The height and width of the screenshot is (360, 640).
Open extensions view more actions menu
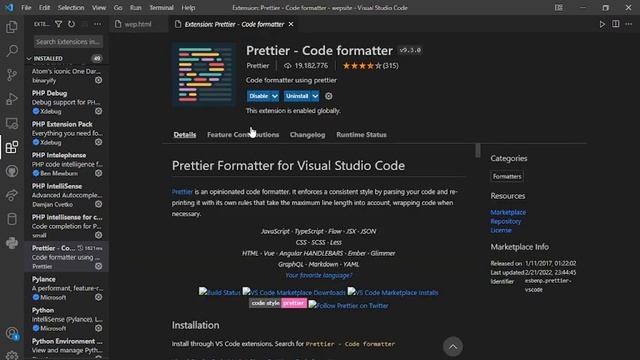tap(98, 24)
